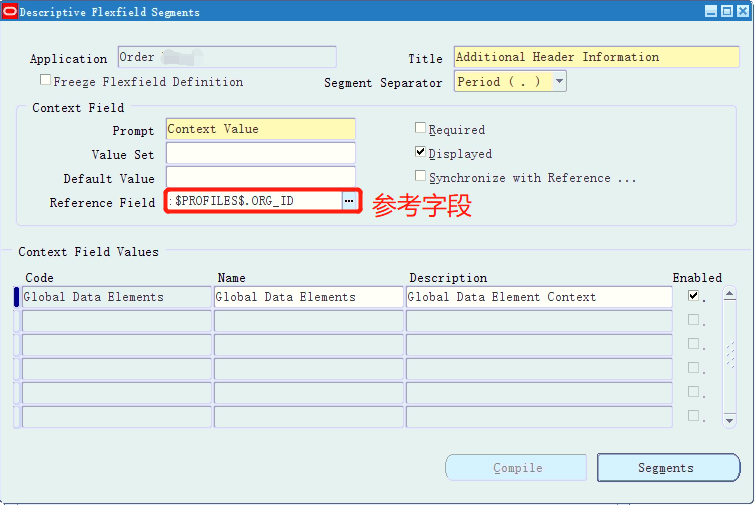Open the Segment Separator dropdown
This screenshot has width=755, height=505.
pos(559,81)
